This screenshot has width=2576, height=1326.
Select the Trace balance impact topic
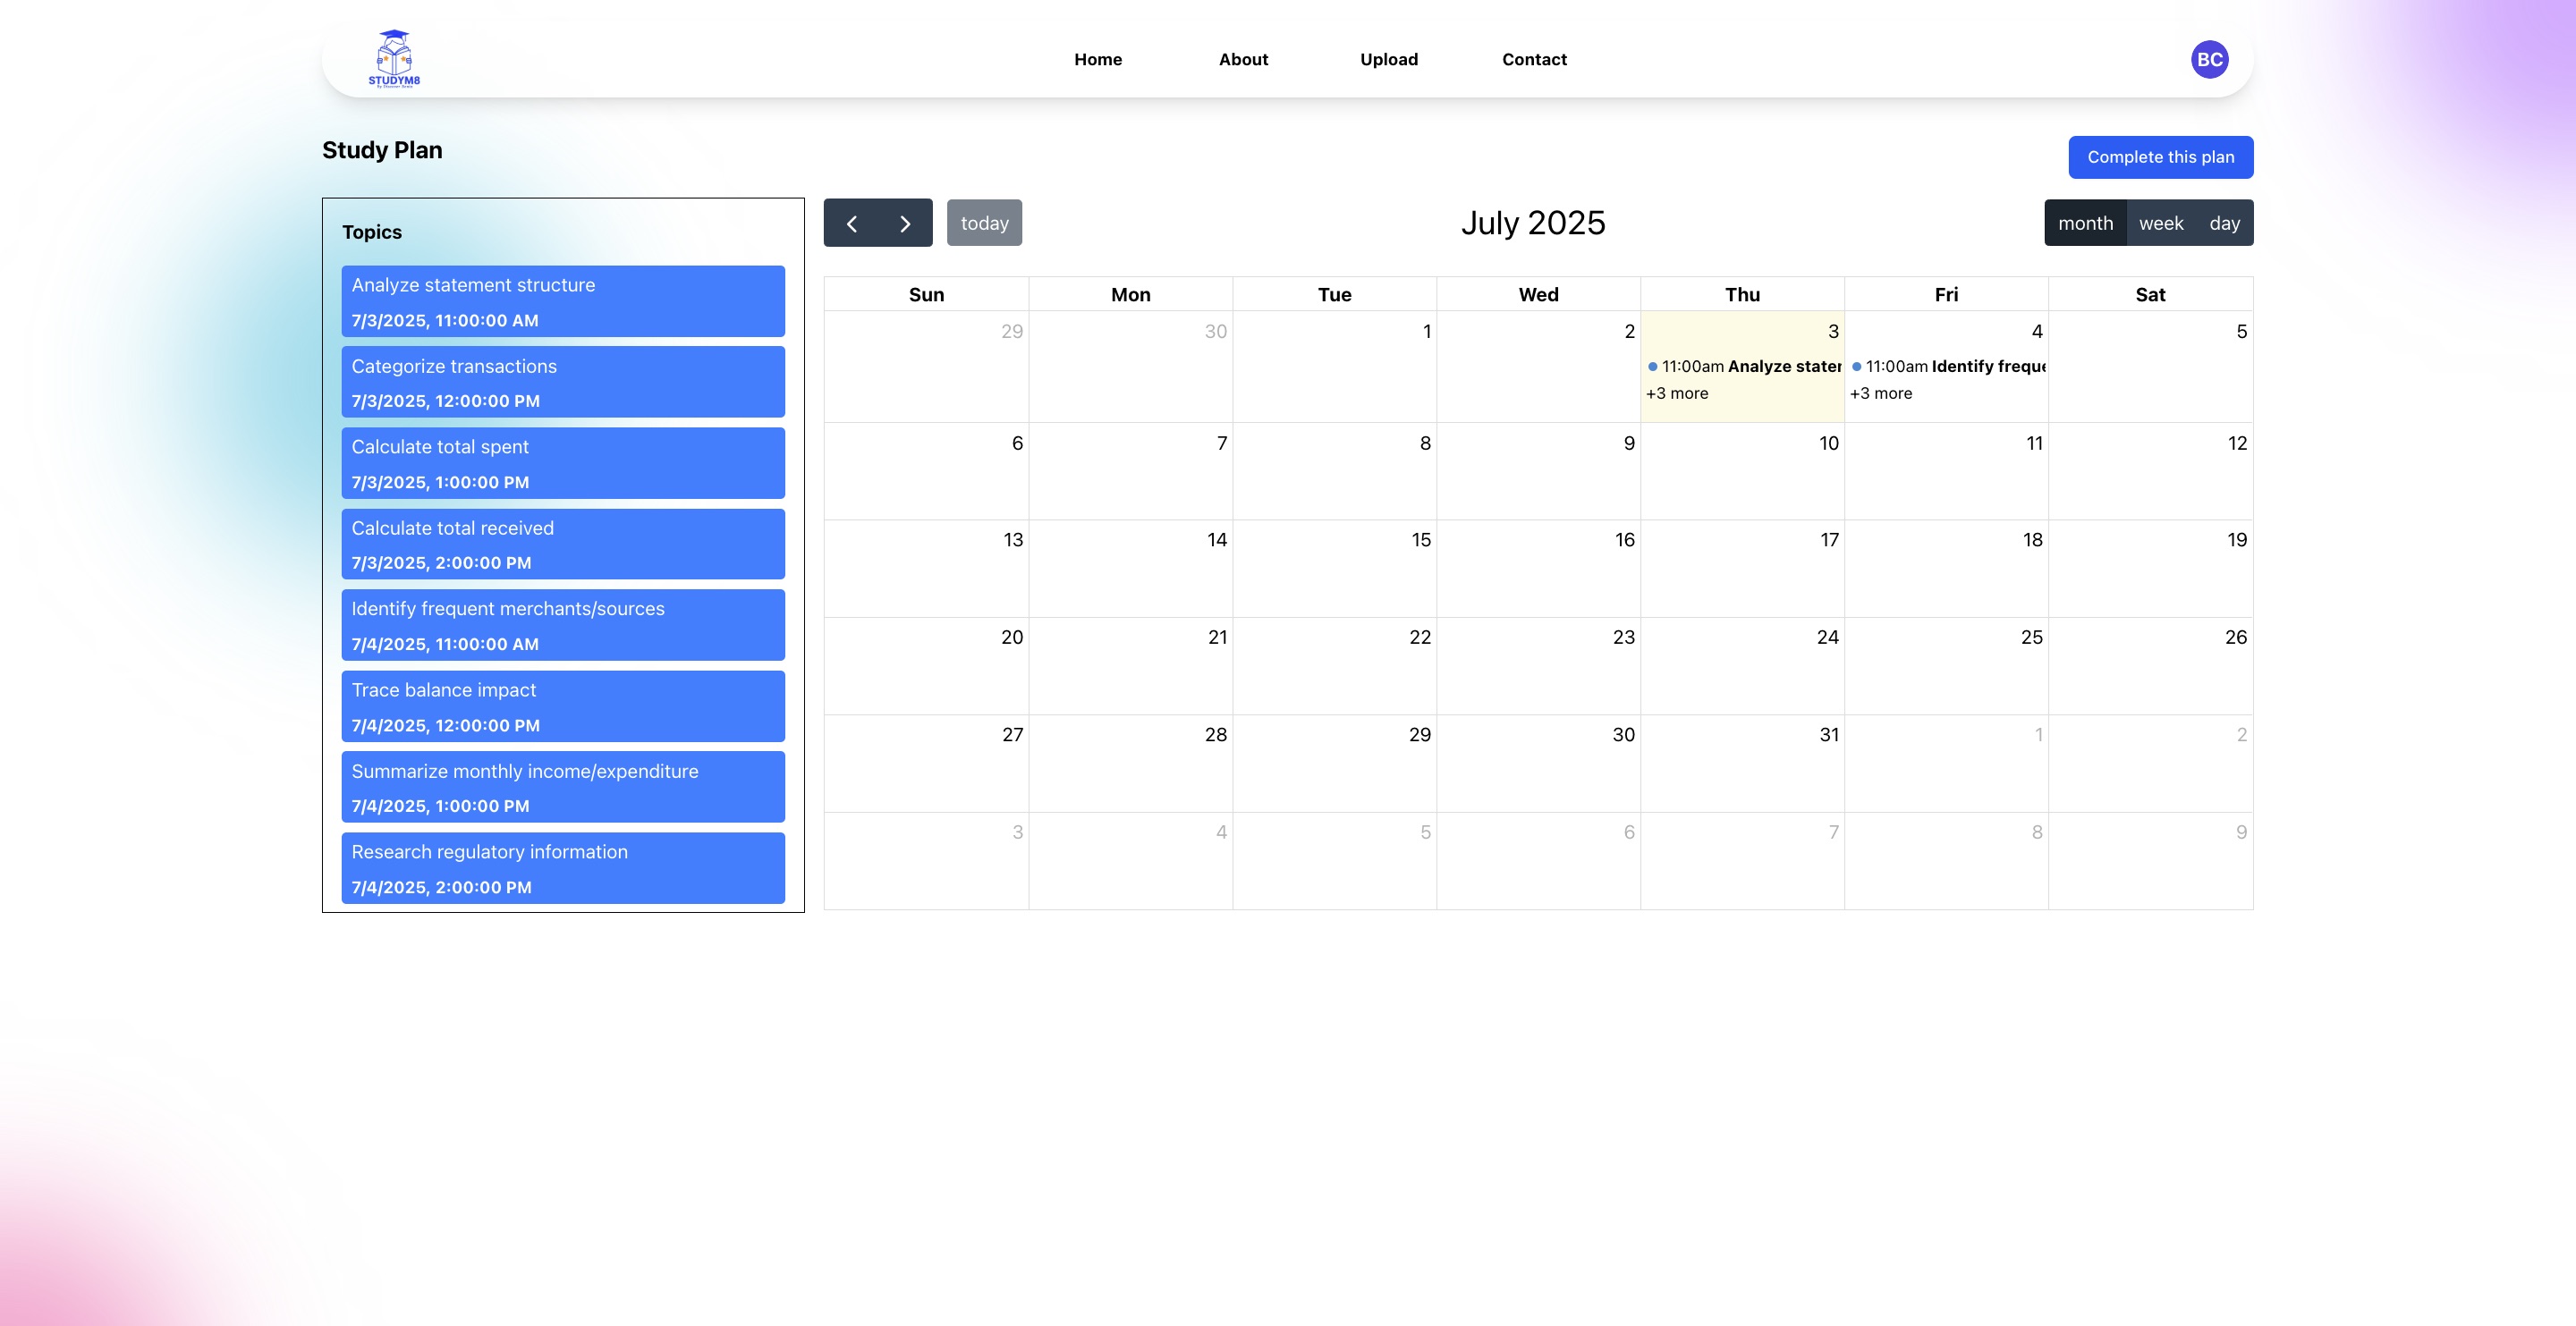(x=563, y=706)
